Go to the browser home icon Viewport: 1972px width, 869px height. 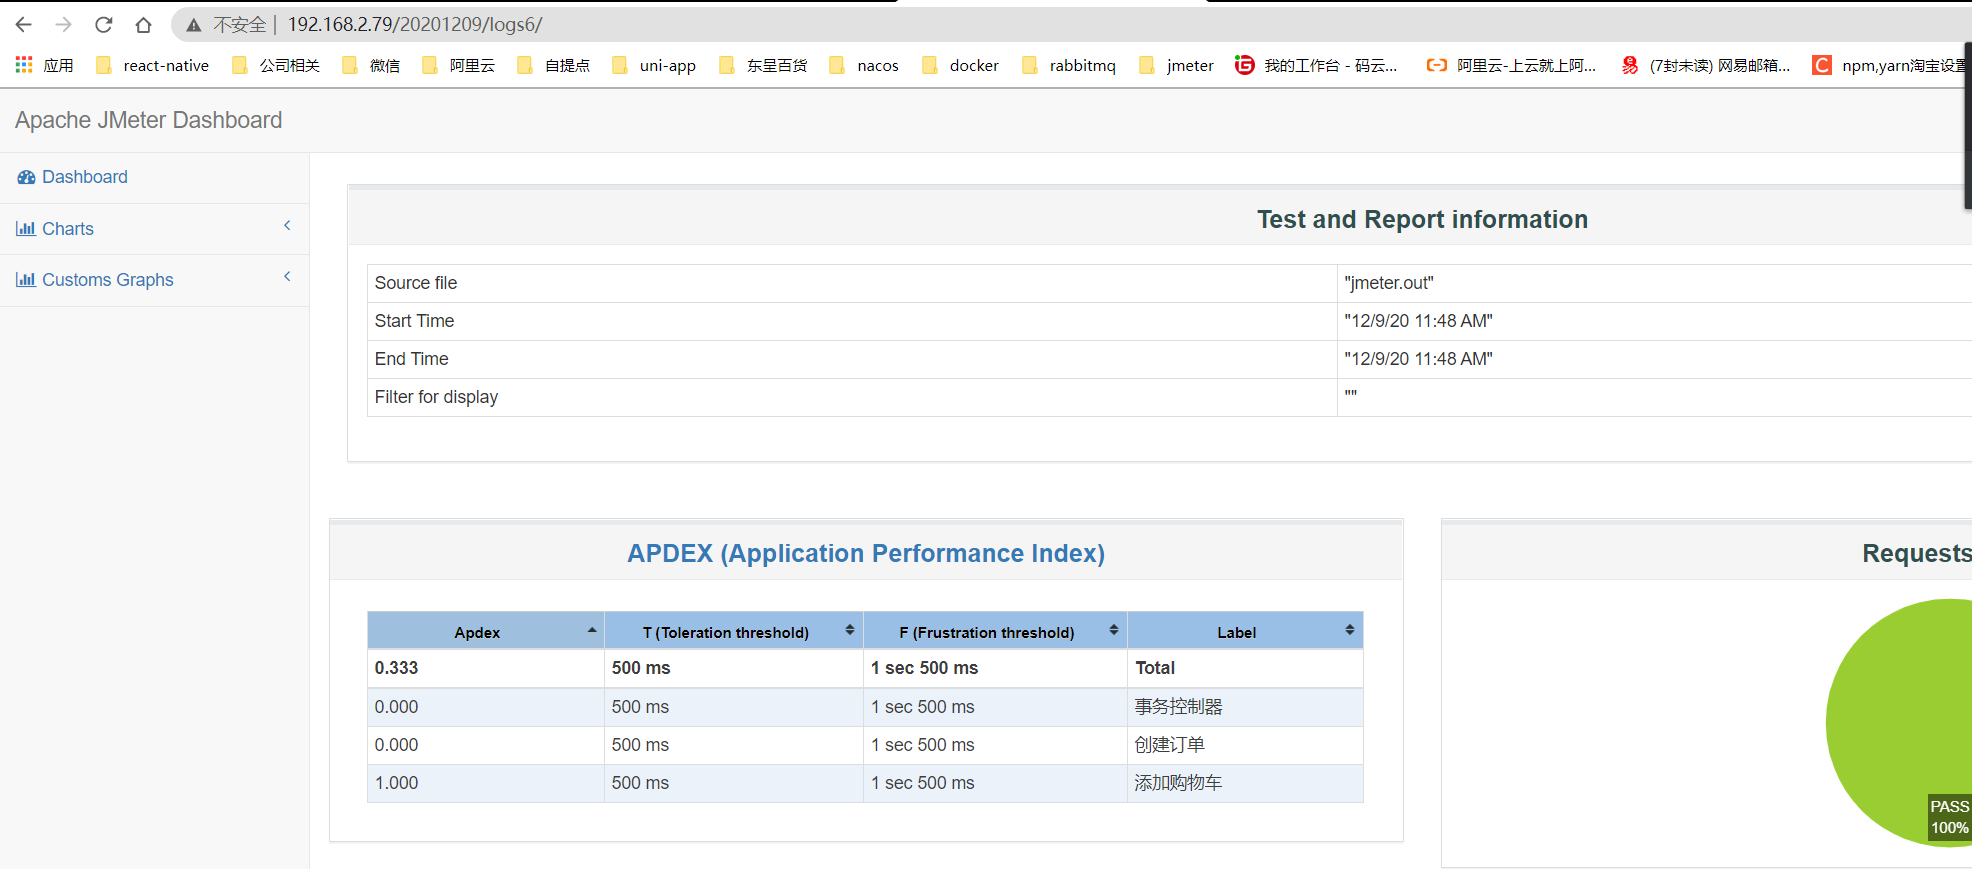143,25
